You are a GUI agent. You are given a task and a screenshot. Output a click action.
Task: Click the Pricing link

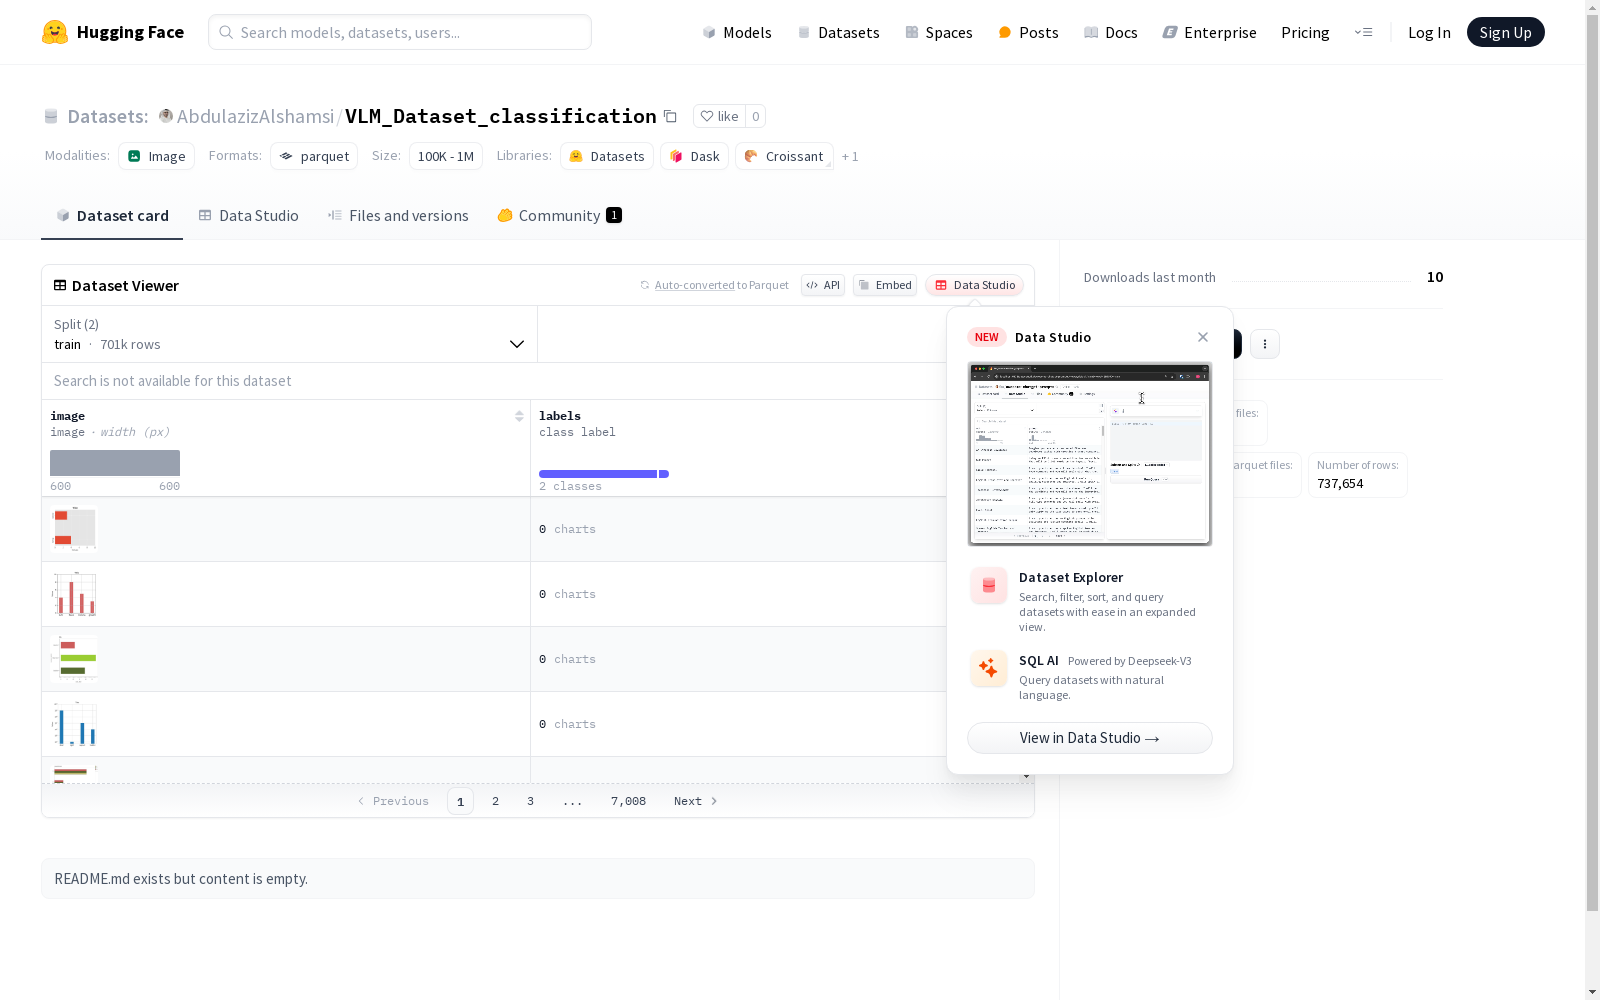point(1305,32)
